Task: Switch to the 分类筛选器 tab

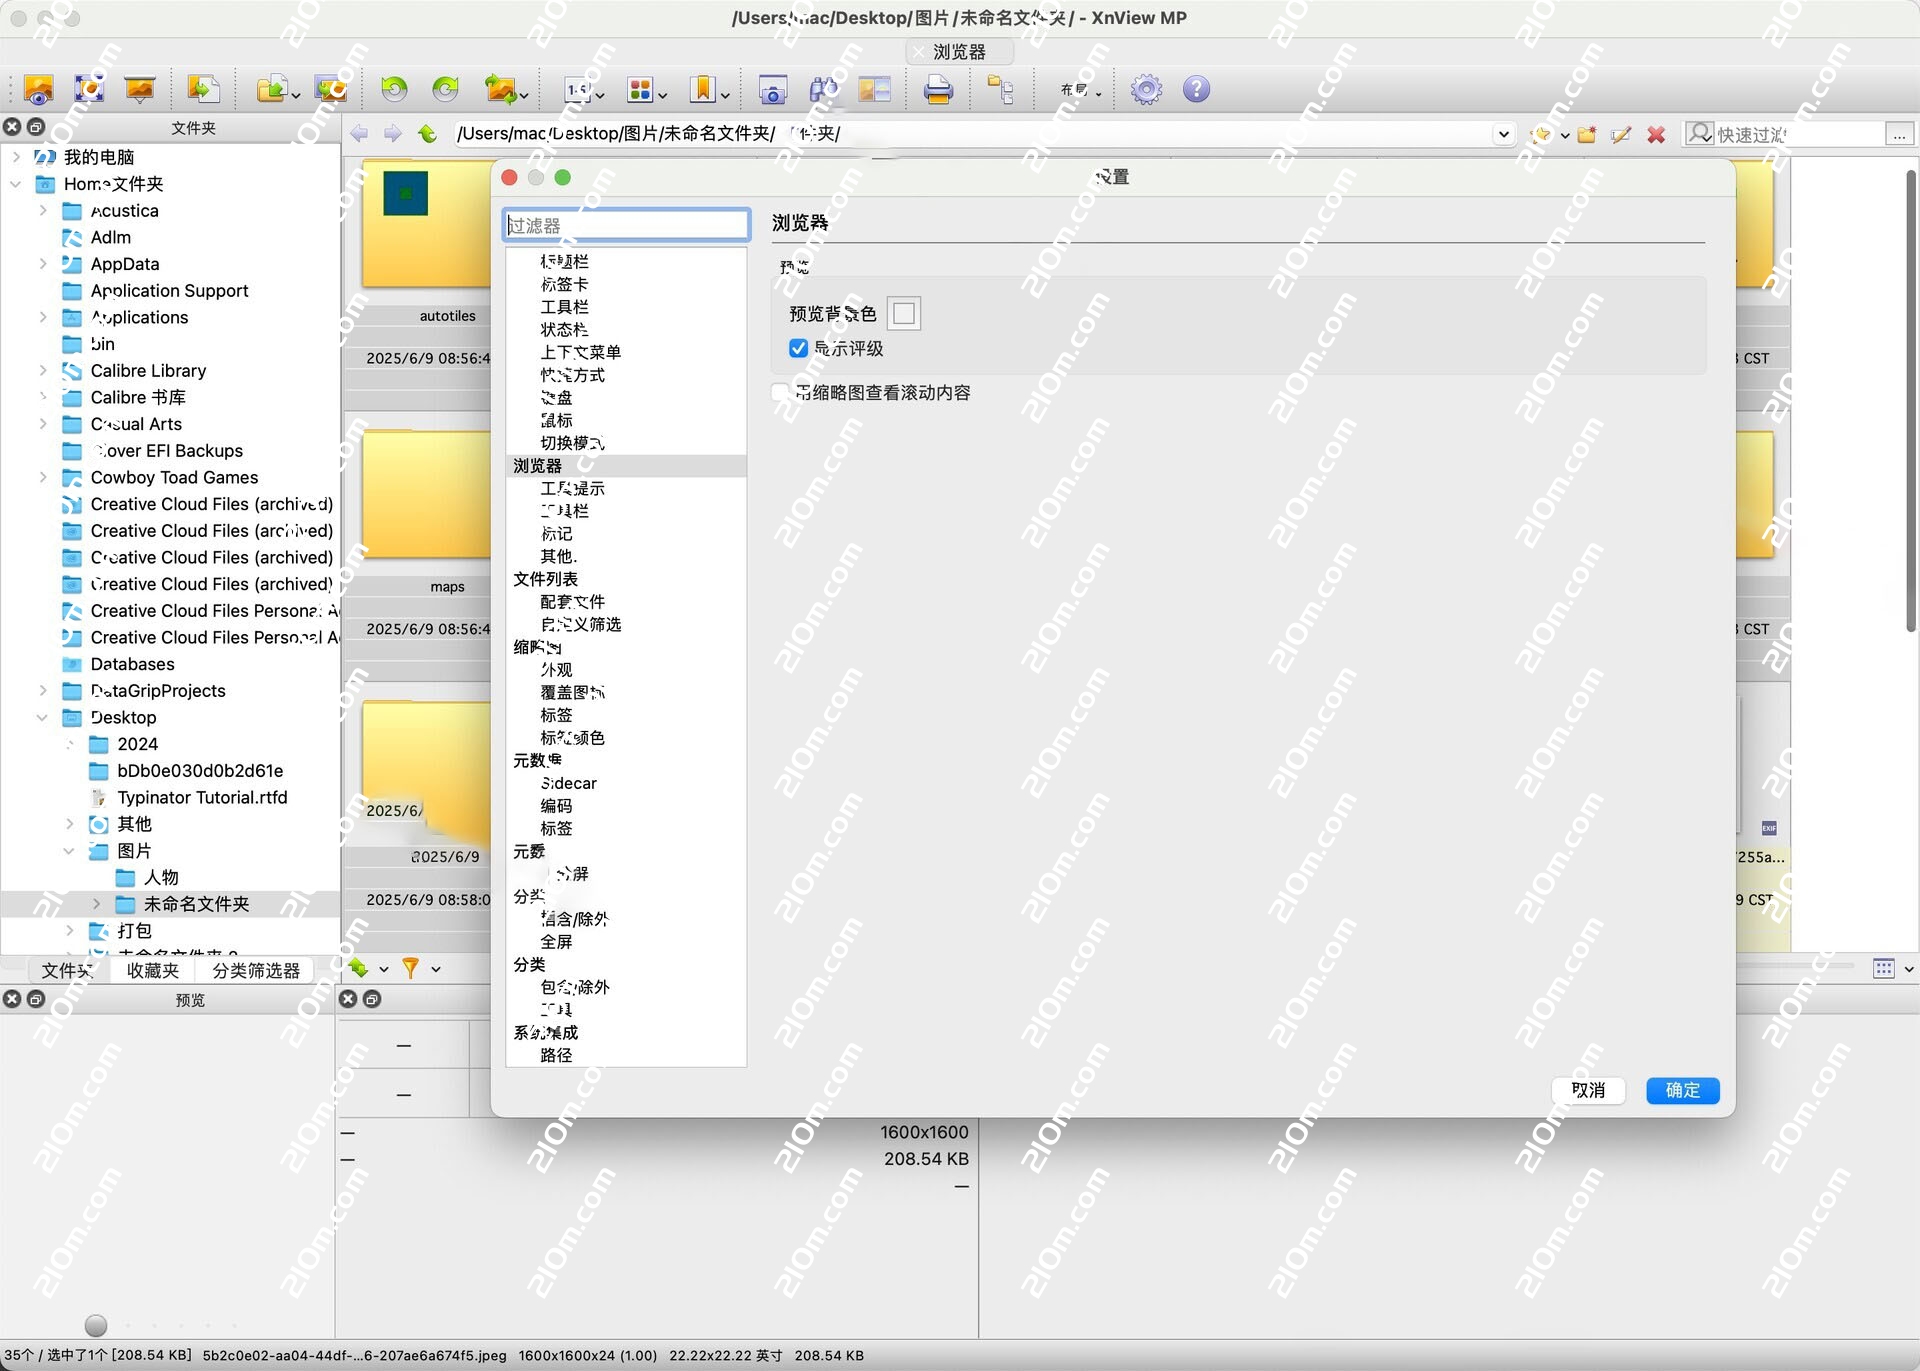Action: click(x=256, y=970)
